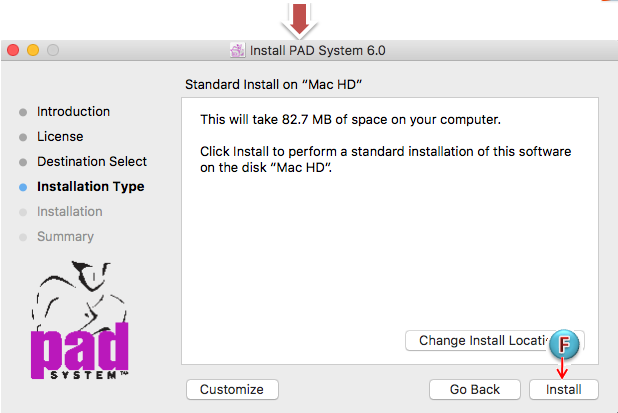Viewport: 618px width, 413px height.
Task: Click Change Install Location button
Action: pyautogui.click(x=484, y=341)
